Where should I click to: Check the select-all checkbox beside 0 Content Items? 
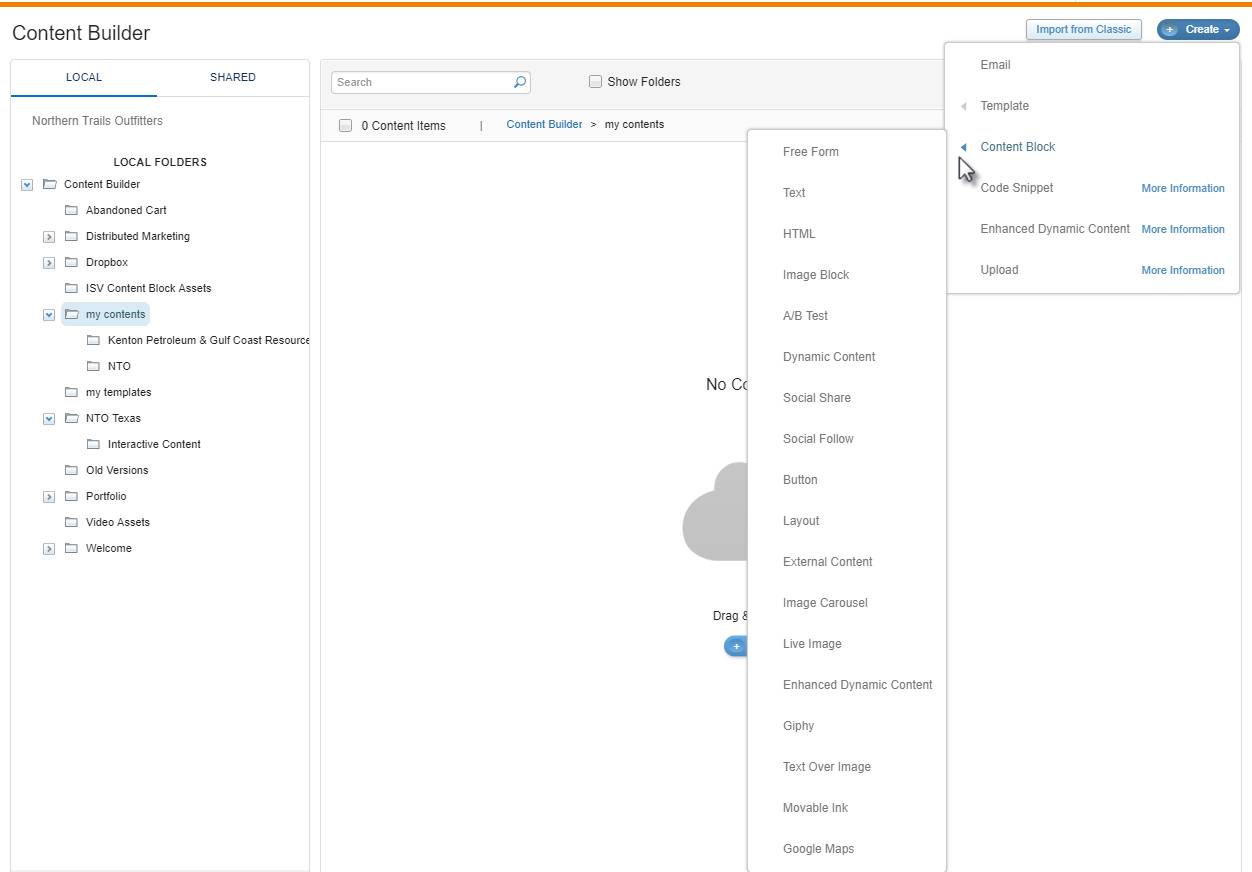[346, 125]
